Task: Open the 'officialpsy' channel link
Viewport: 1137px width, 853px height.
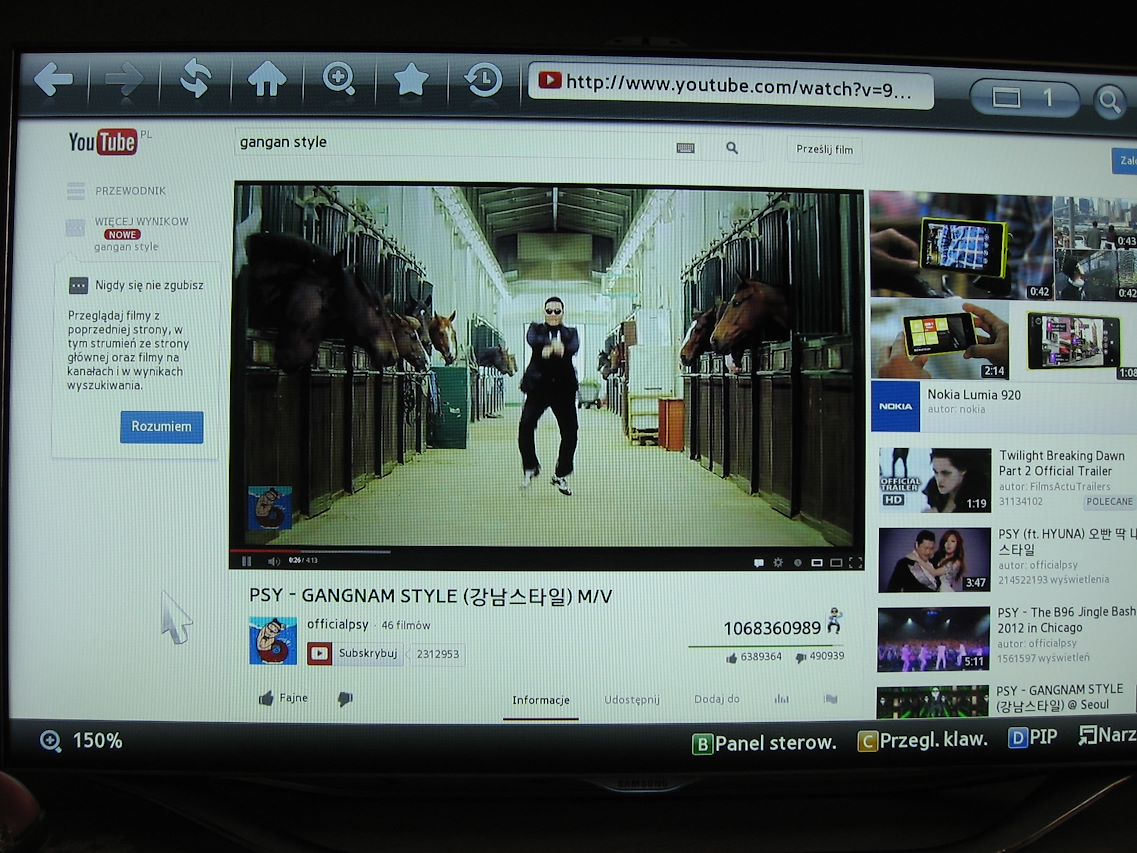Action: [337, 624]
